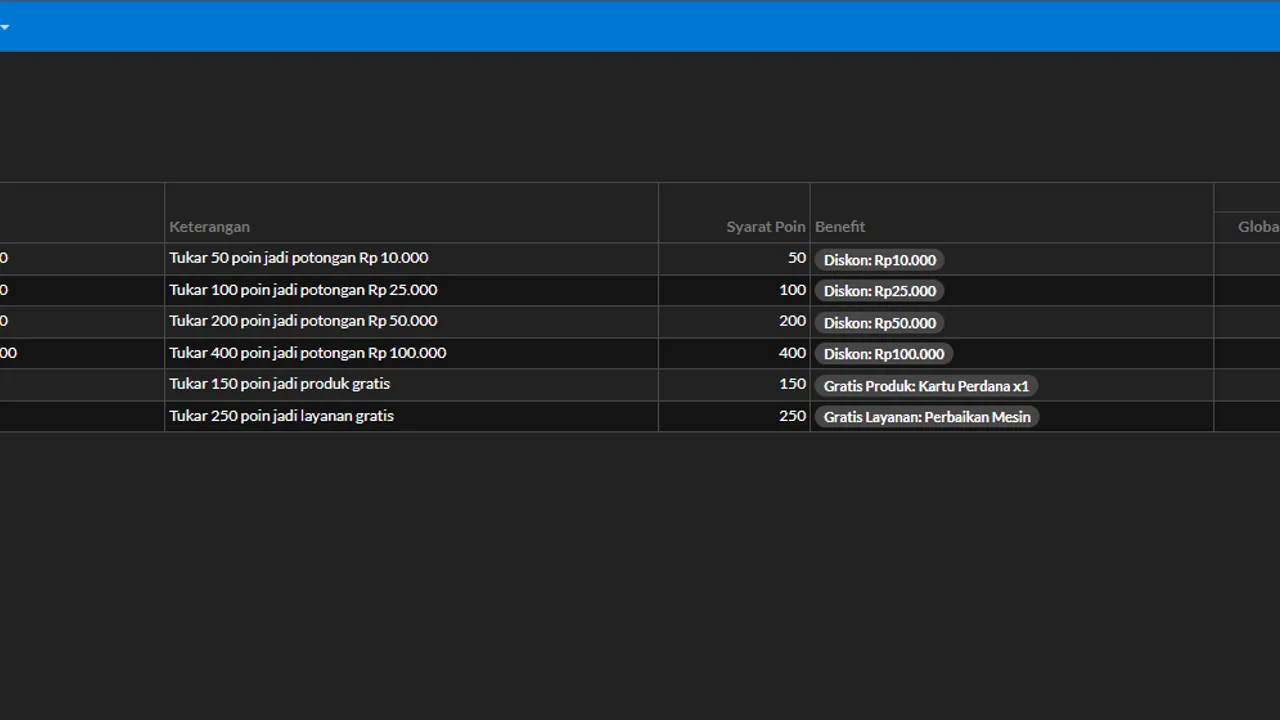1280x720 pixels.
Task: Click the Diskon: Rp50.000 benefit tag
Action: (x=880, y=323)
